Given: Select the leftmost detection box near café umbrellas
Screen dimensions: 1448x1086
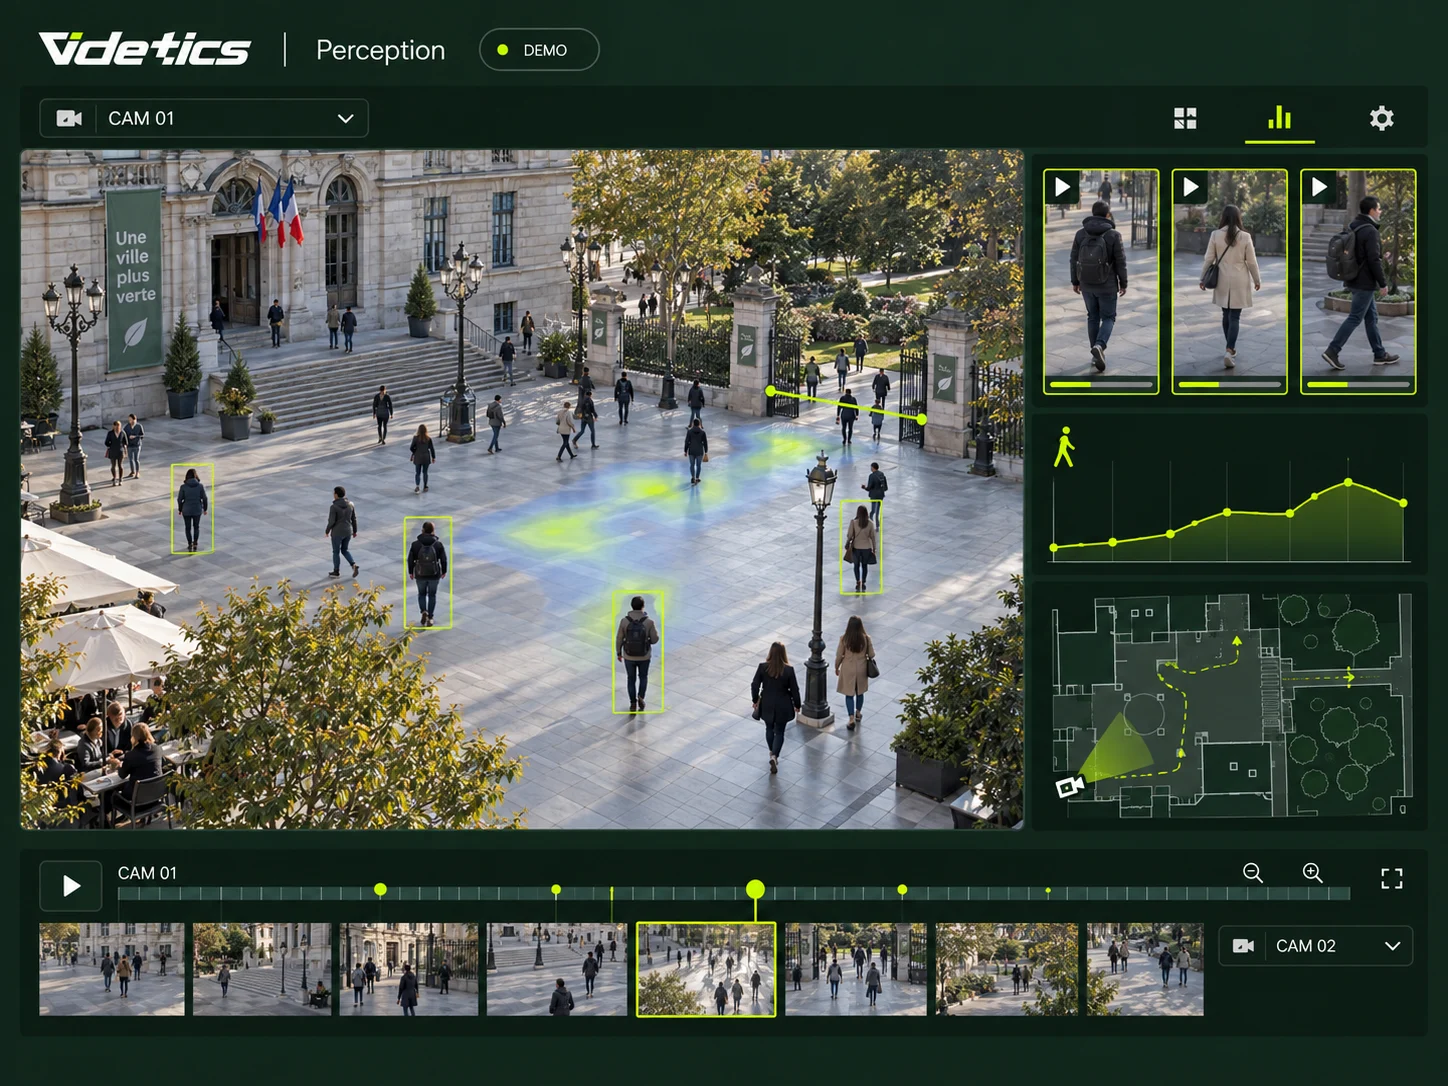Looking at the screenshot, I should pyautogui.click(x=192, y=508).
